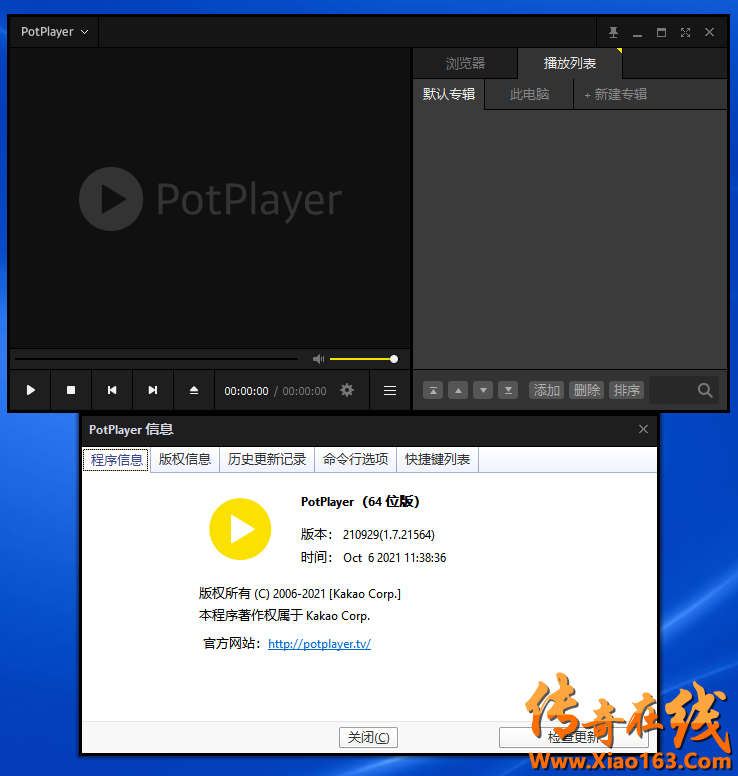Maximize the PotPlayer window
The width and height of the screenshot is (738, 776).
point(661,32)
